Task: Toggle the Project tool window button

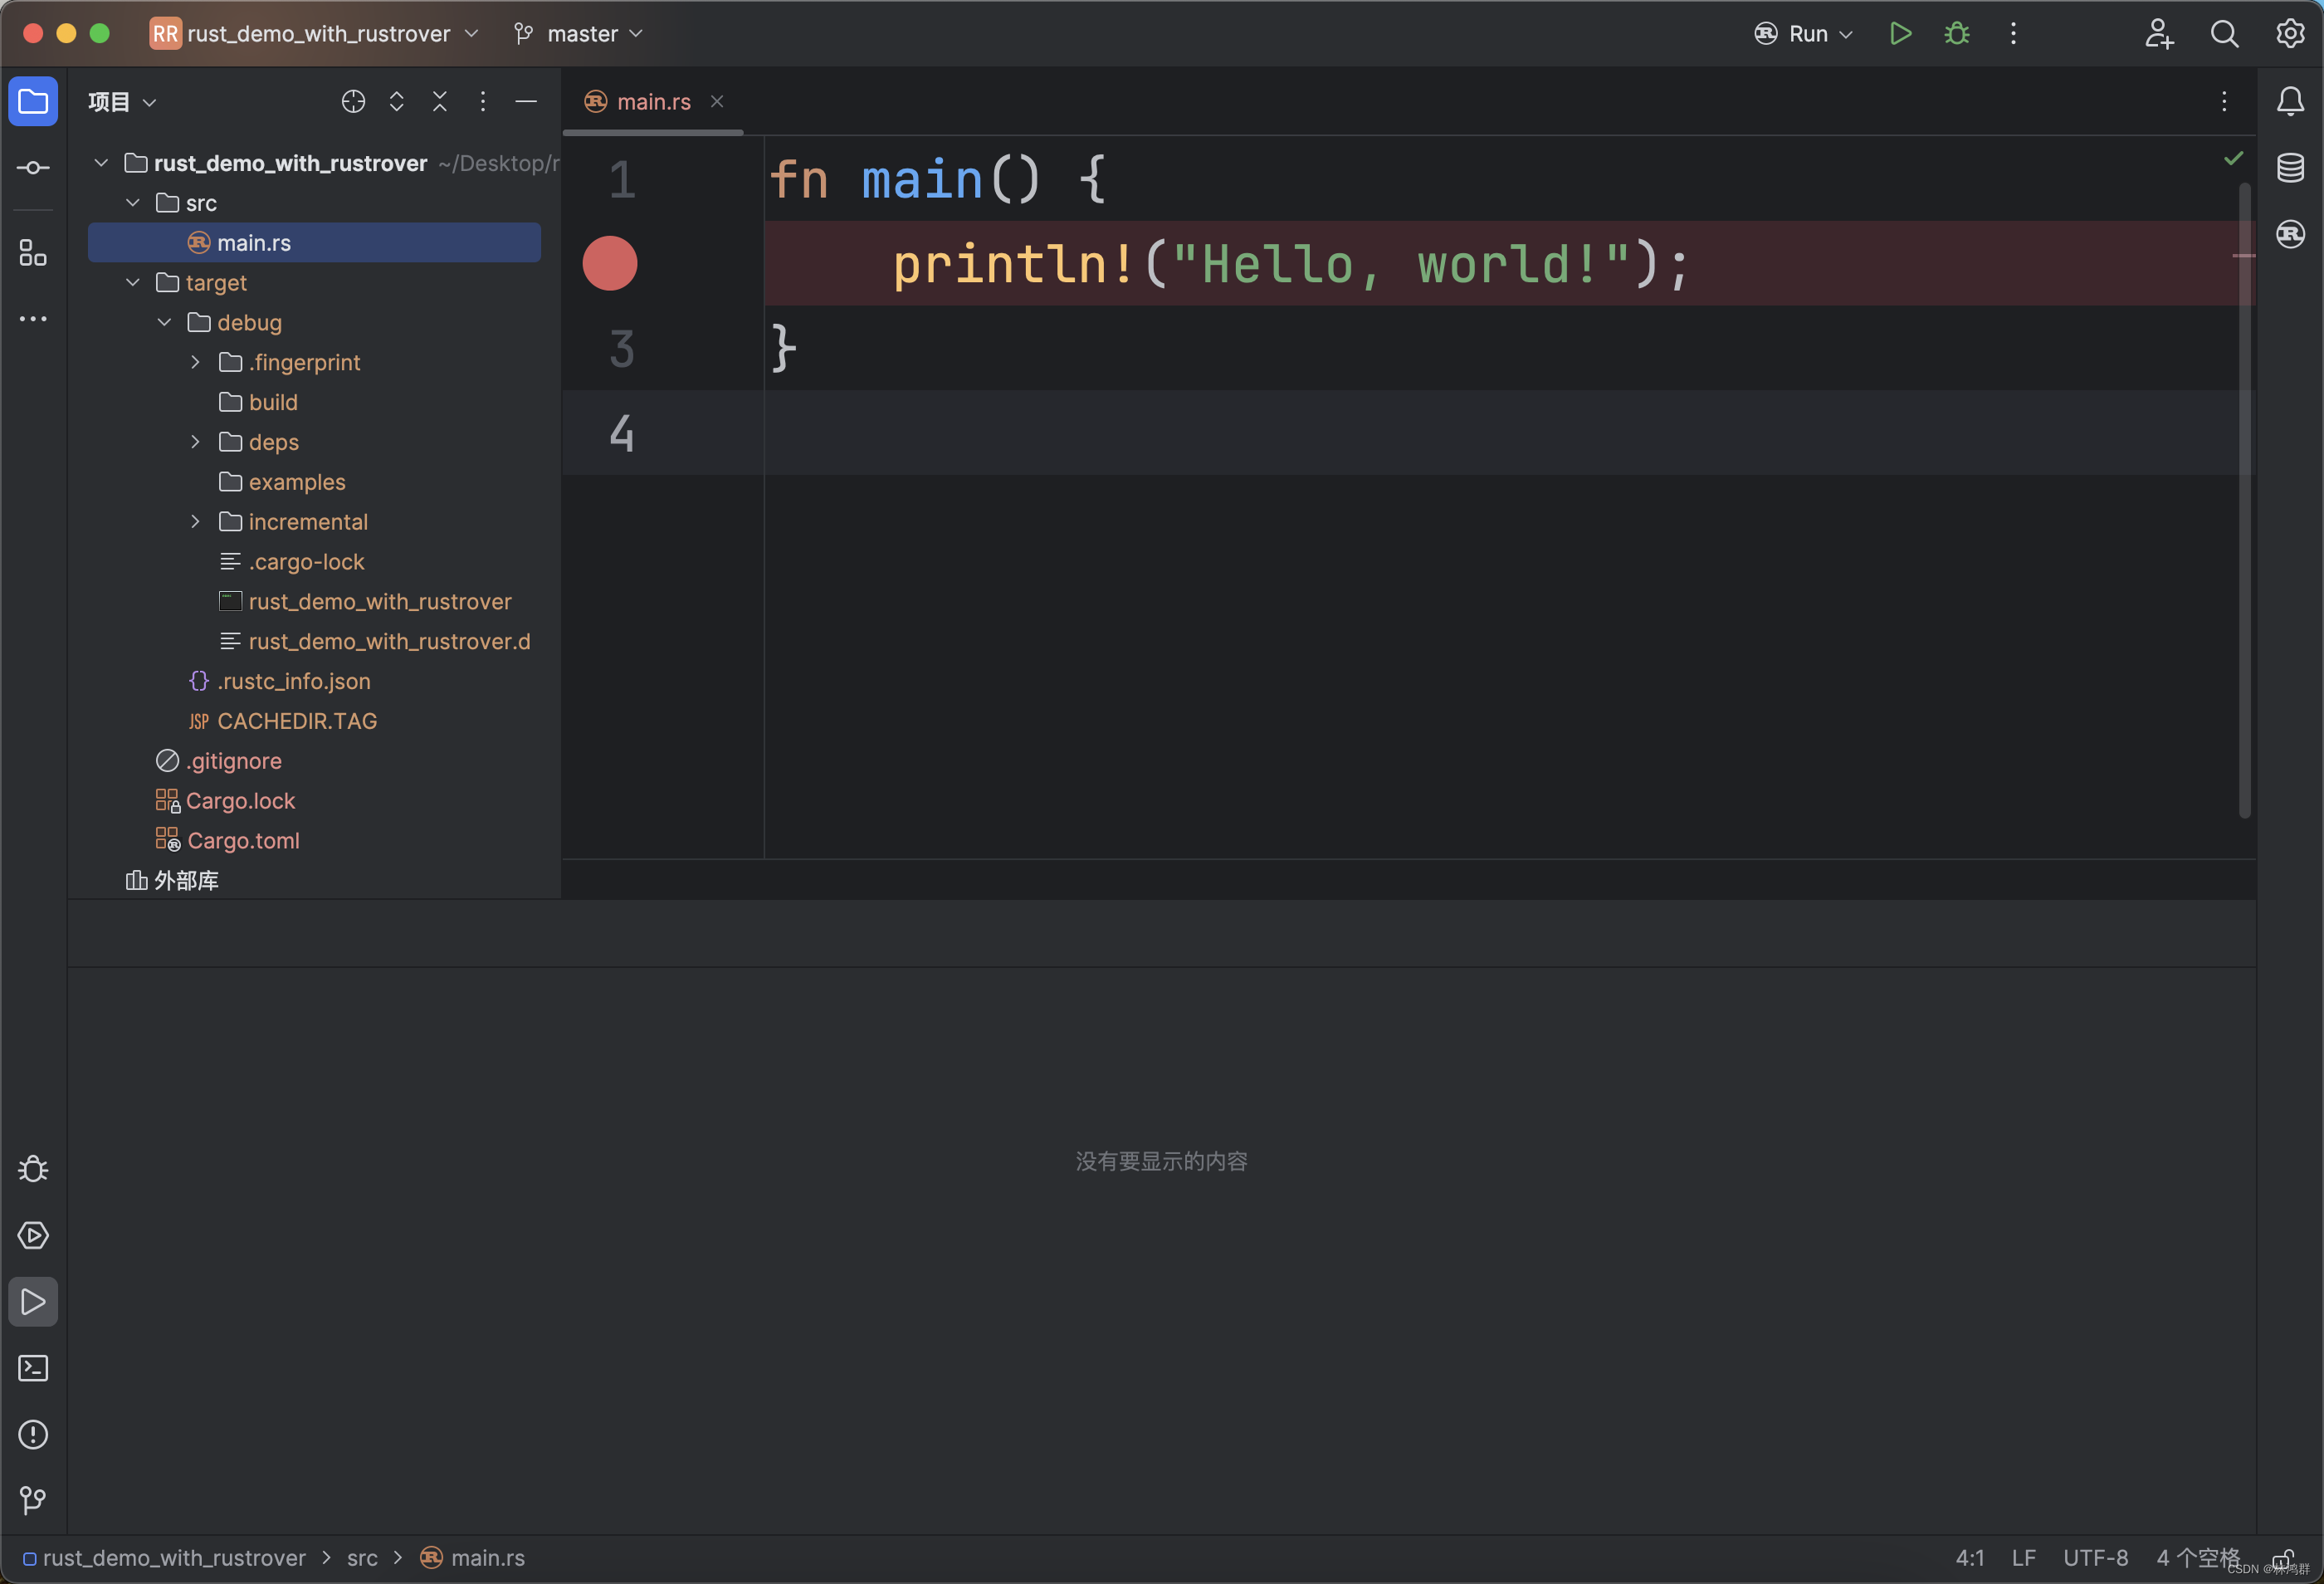Action: [33, 101]
